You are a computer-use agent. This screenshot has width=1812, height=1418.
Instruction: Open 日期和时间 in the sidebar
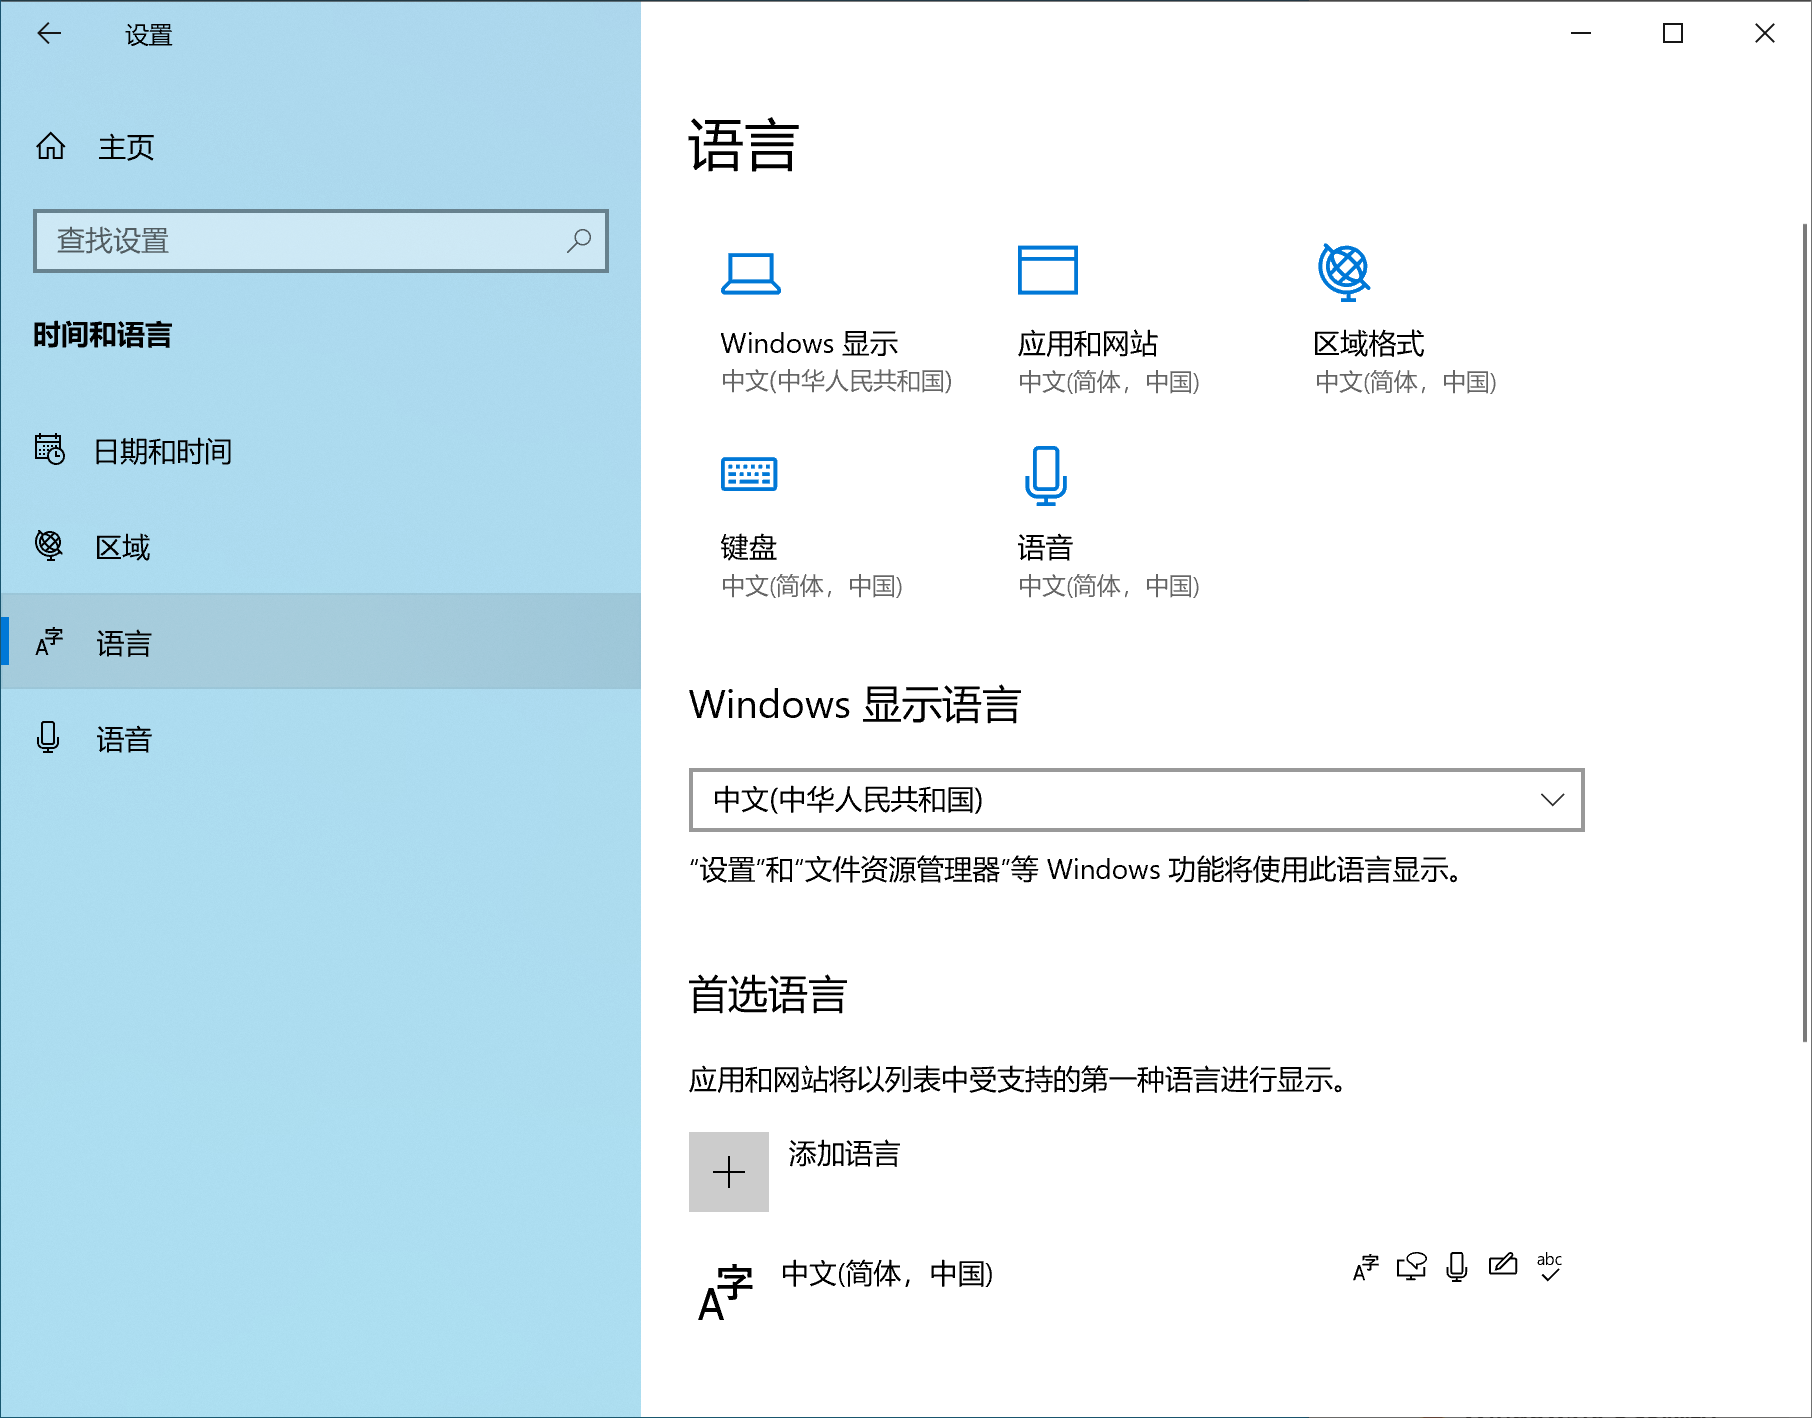click(x=162, y=451)
